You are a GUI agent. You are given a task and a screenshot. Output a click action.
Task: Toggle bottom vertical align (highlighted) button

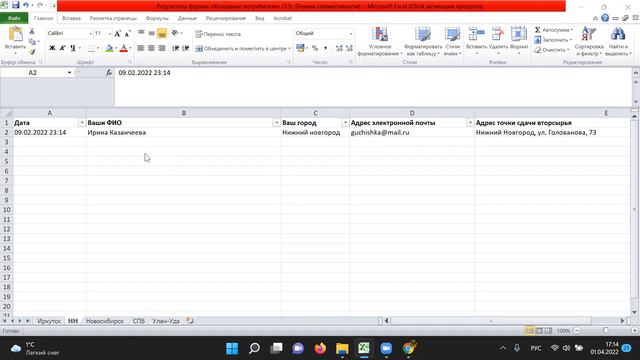162,33
